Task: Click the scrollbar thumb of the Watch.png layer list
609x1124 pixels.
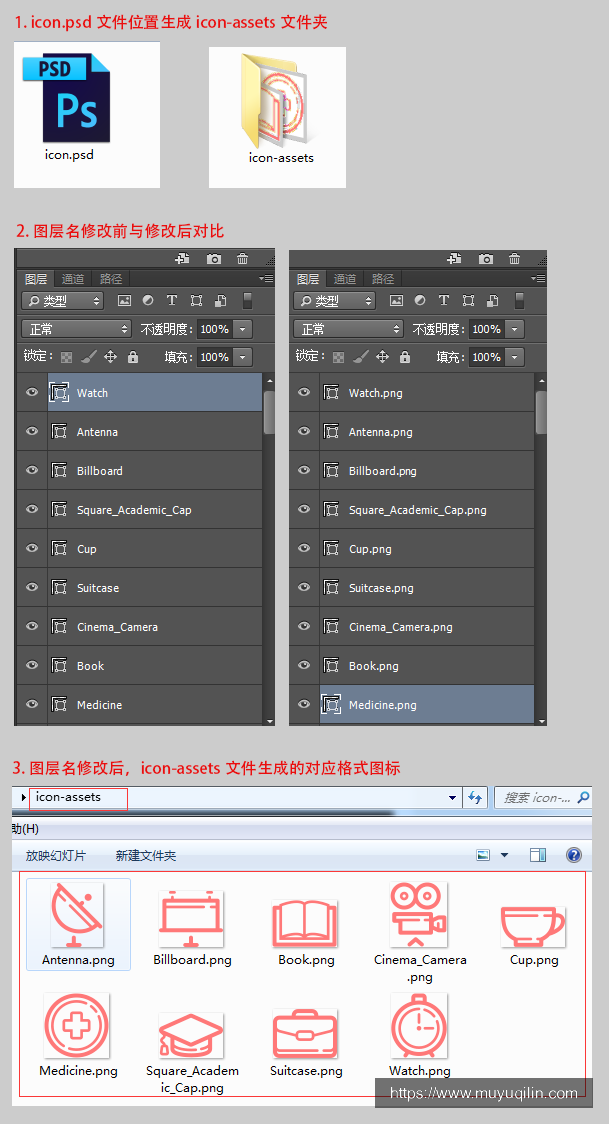Action: [542, 412]
